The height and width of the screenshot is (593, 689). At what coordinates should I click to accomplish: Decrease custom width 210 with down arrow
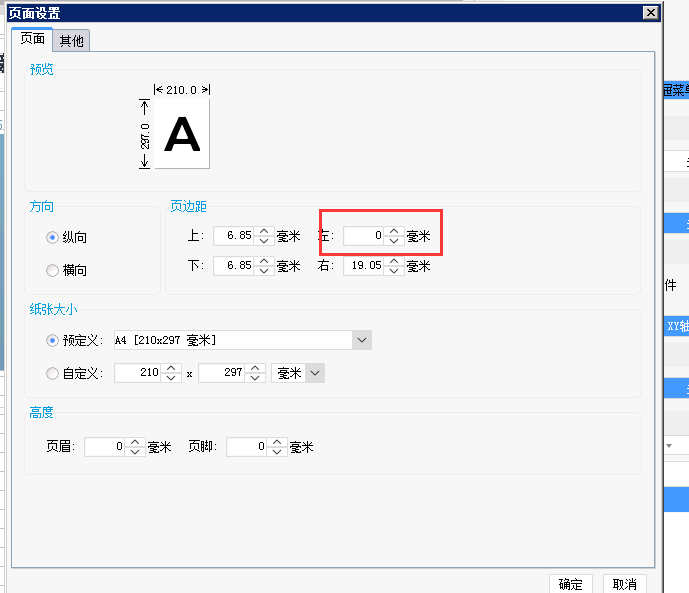171,378
